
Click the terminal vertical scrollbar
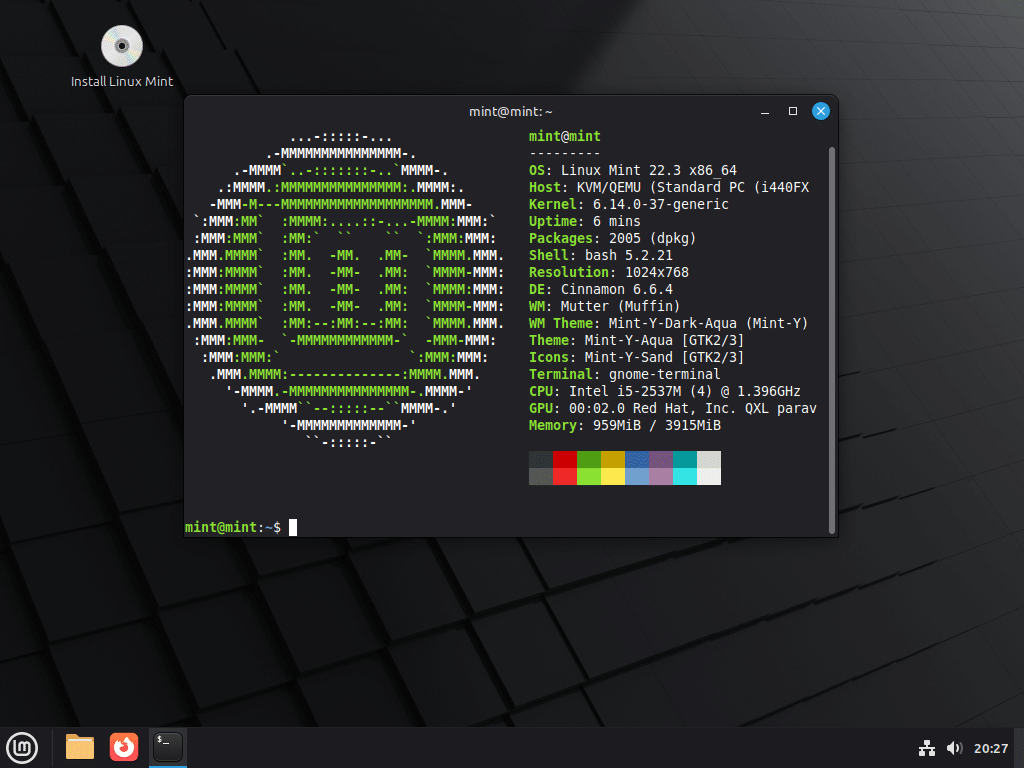[x=831, y=340]
